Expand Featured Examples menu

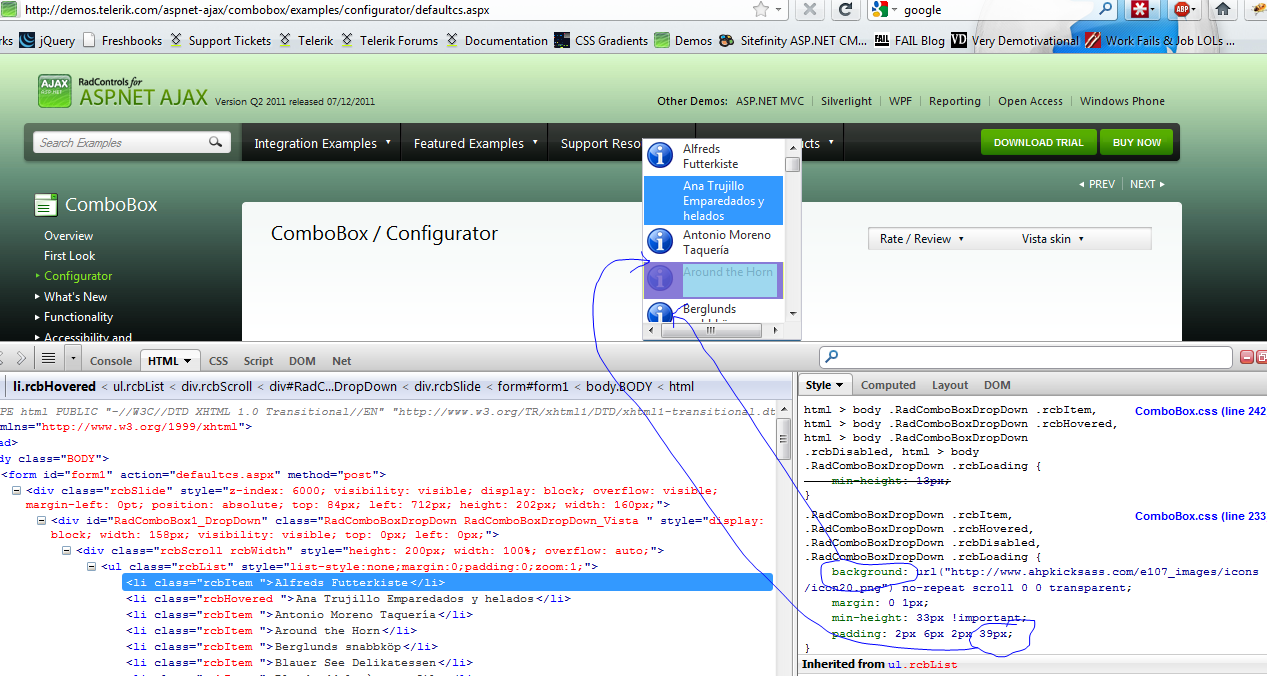coord(535,143)
